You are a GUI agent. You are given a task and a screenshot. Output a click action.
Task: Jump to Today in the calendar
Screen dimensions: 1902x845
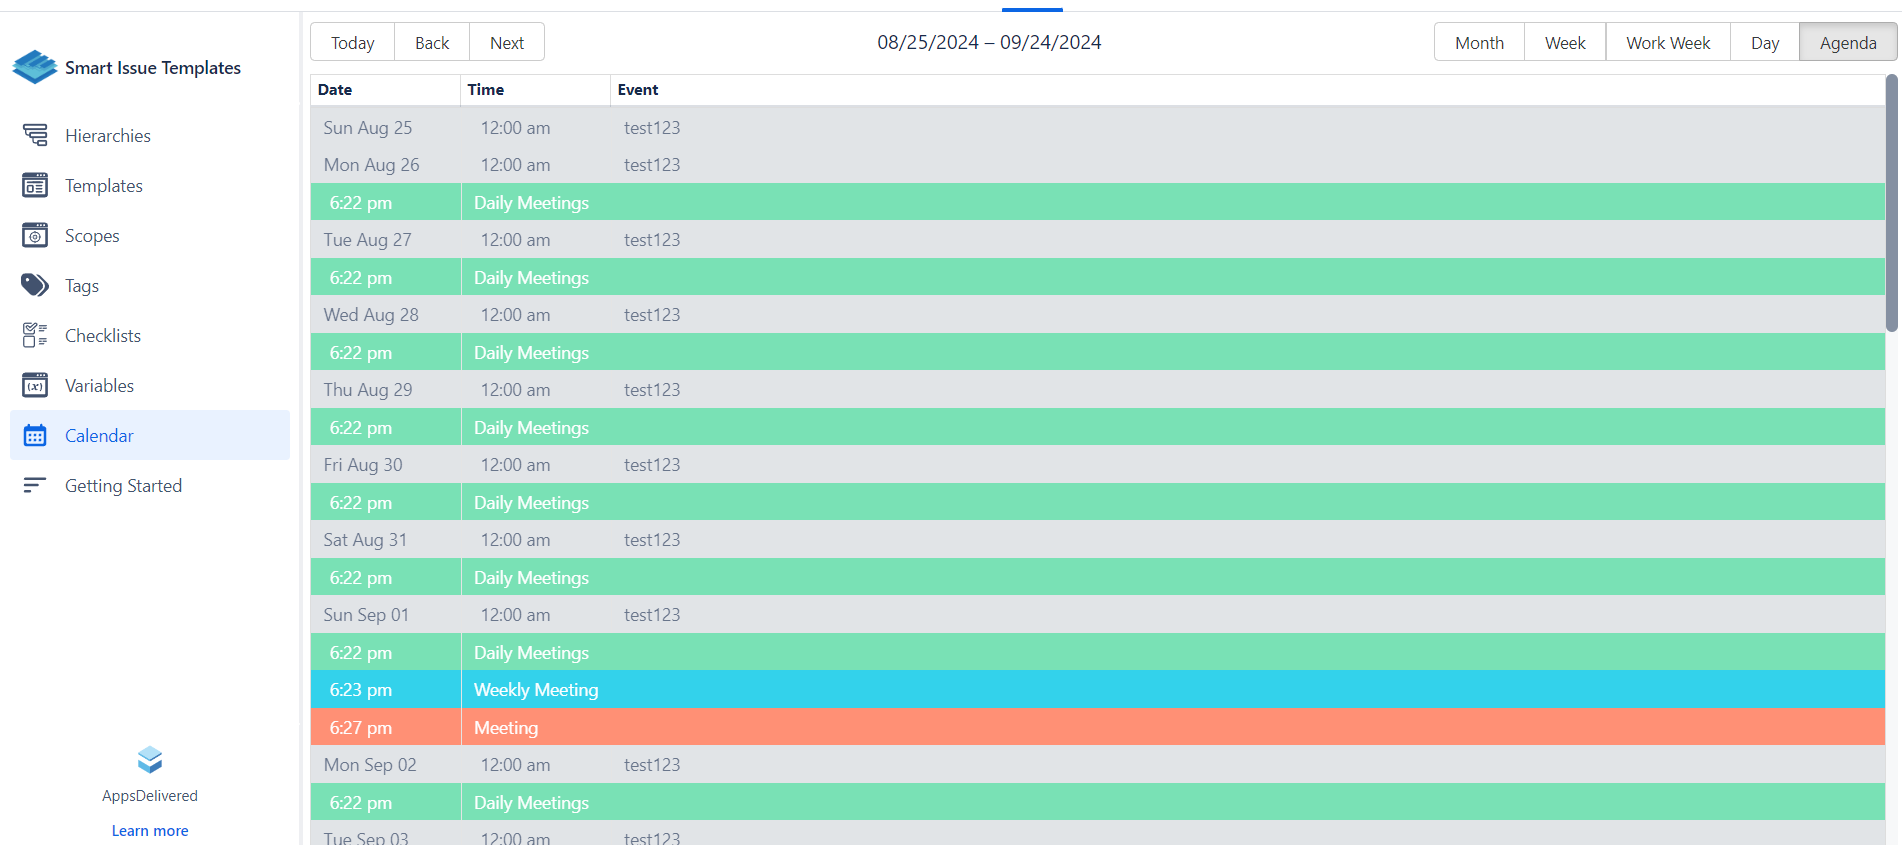click(352, 43)
